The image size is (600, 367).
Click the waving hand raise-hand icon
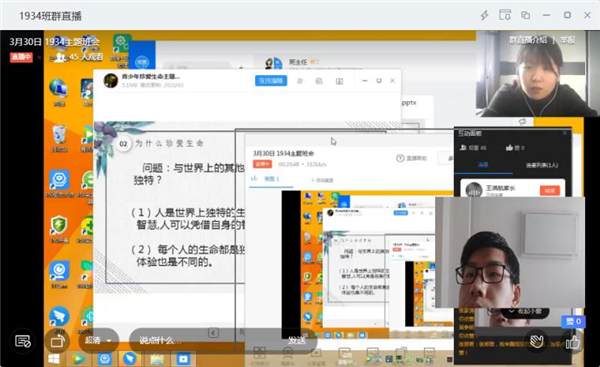[x=536, y=341]
